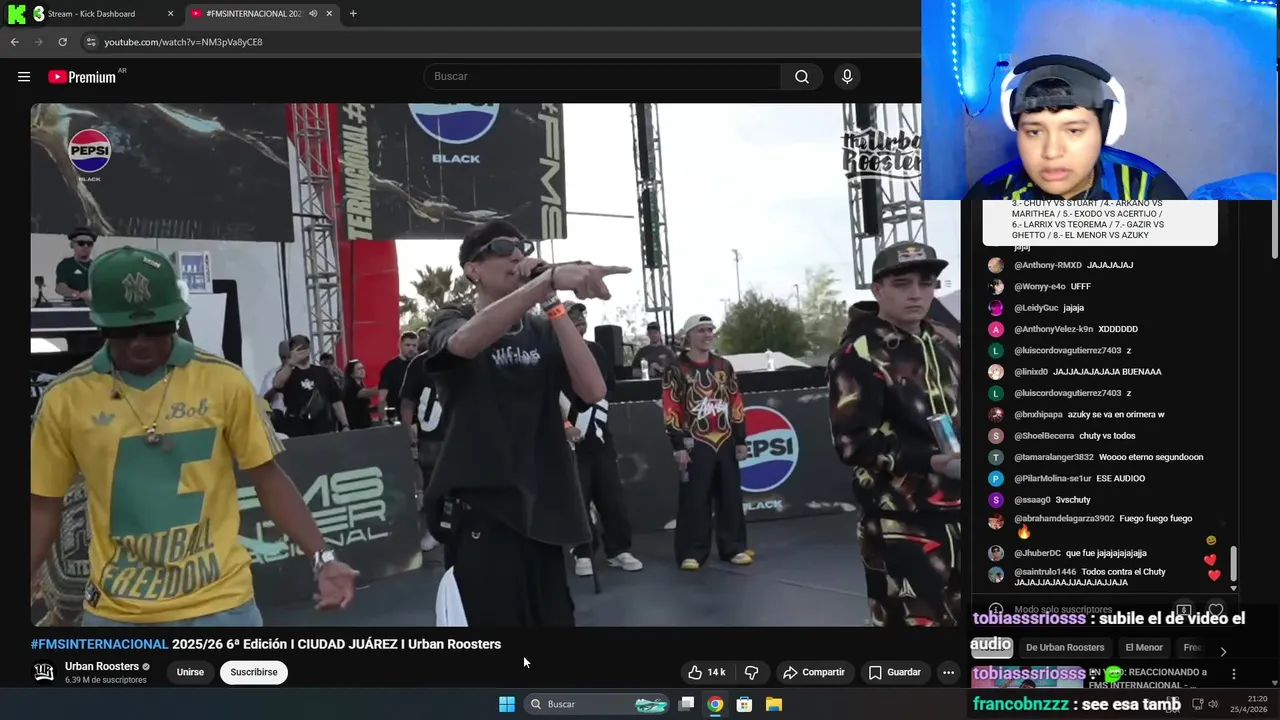Click scrollbar beside pinned chat message
Image resolution: width=1280 pixels, height=720 pixels.
pos(1275,228)
